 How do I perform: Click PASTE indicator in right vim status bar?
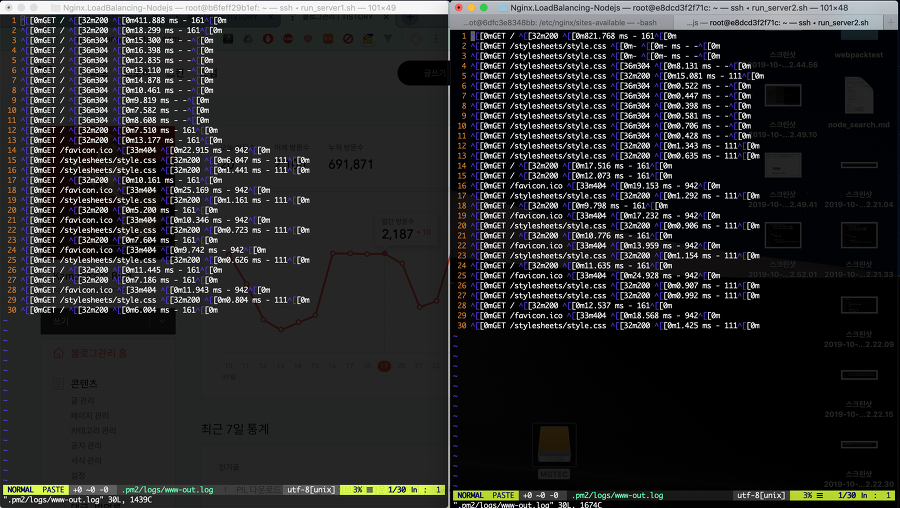pos(503,495)
